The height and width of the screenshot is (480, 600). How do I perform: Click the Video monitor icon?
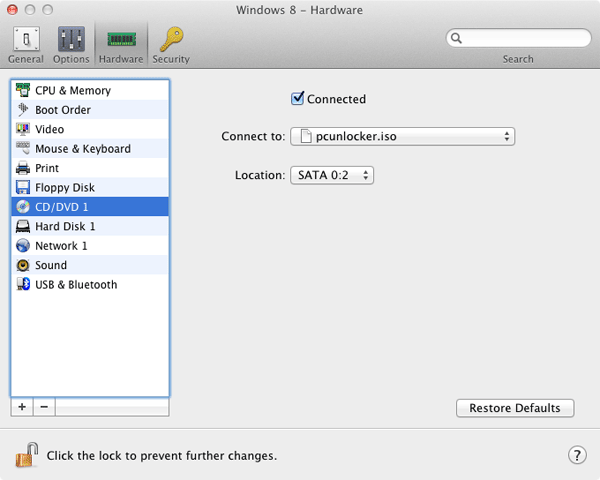pyautogui.click(x=23, y=129)
